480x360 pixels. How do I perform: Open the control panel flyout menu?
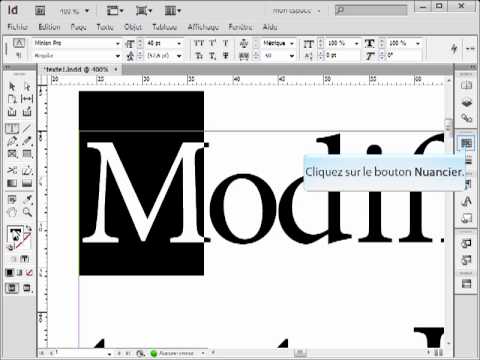click(470, 49)
